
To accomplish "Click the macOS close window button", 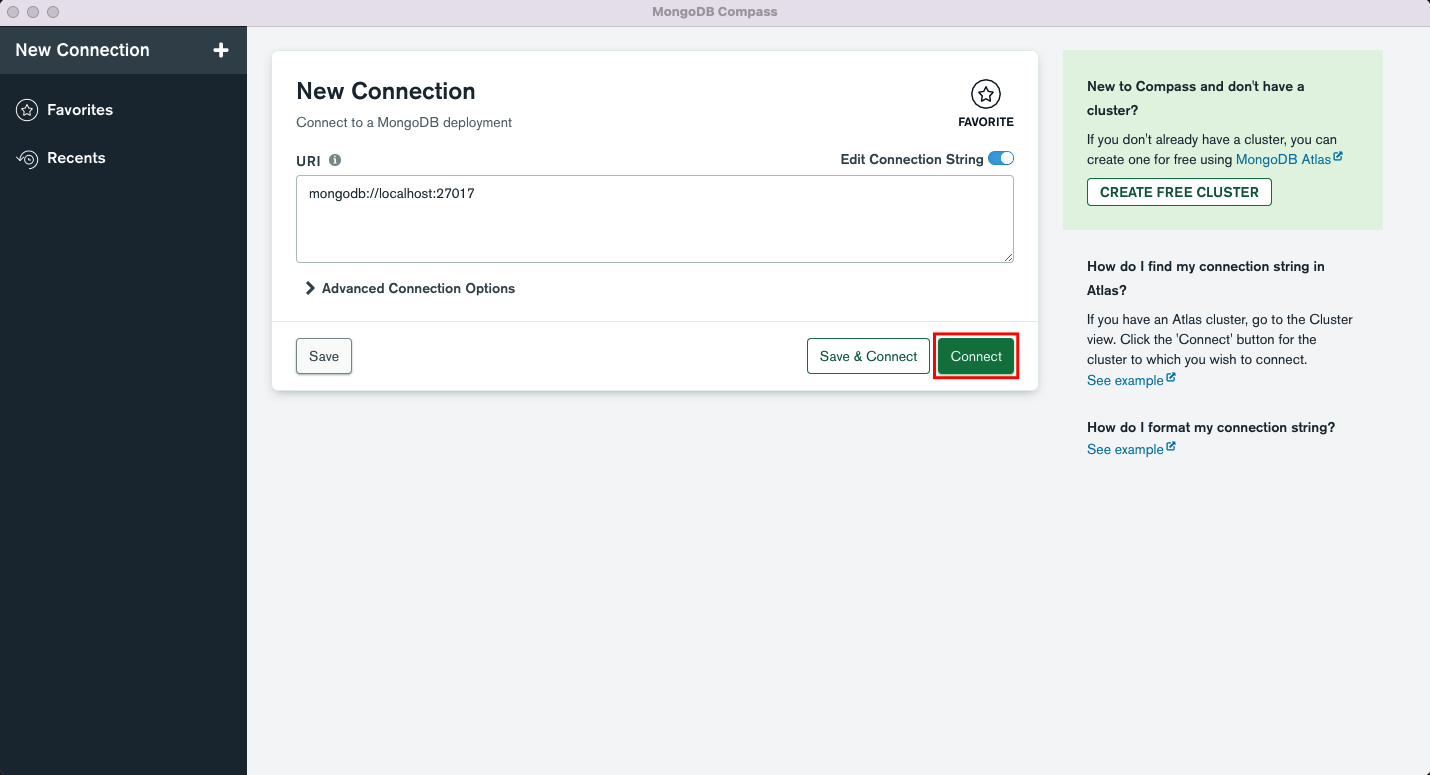I will pyautogui.click(x=14, y=12).
